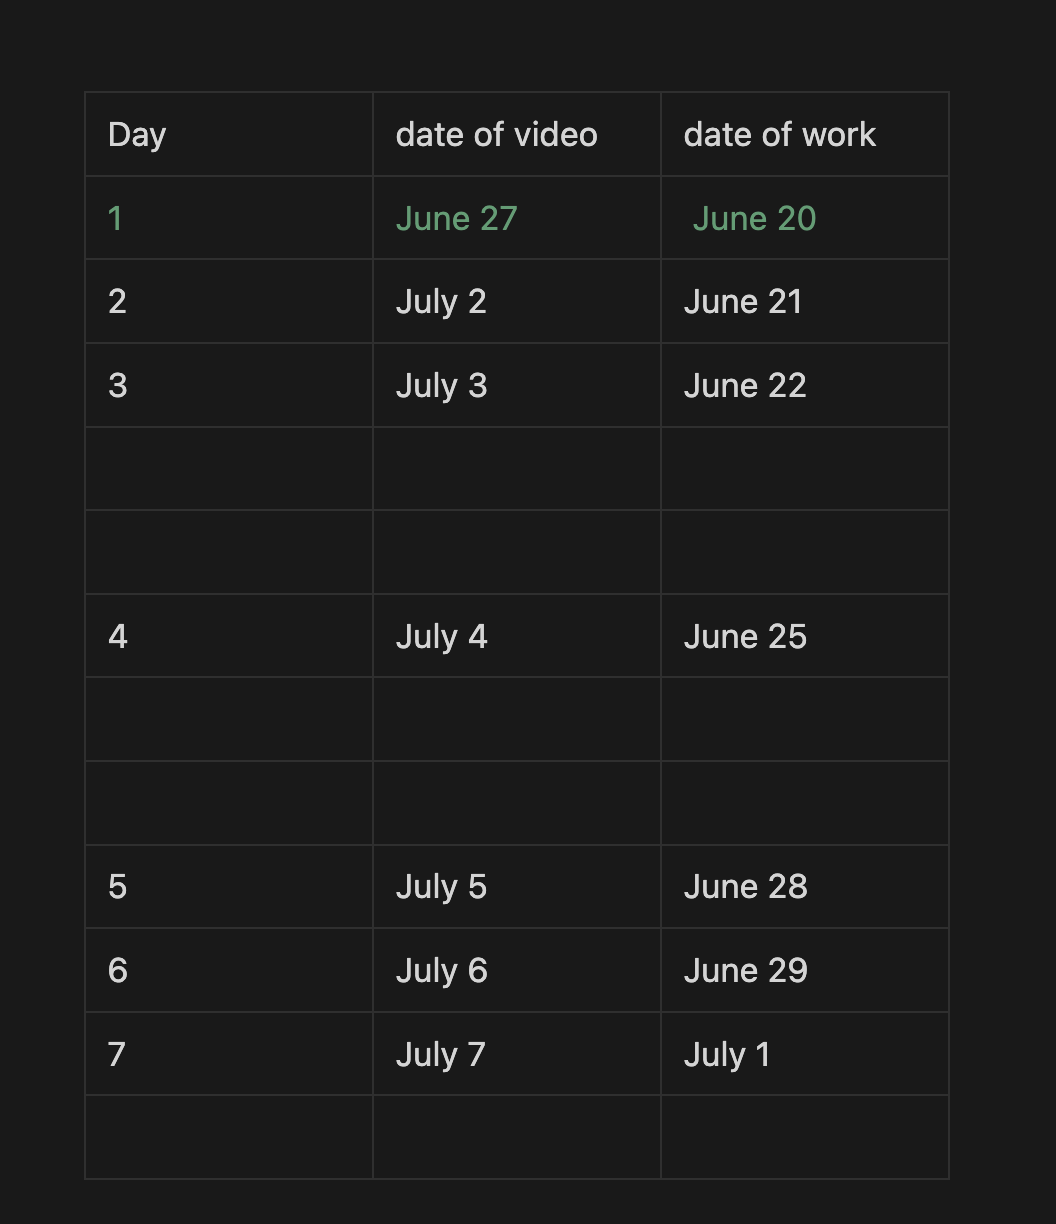Image resolution: width=1056 pixels, height=1224 pixels.
Task: Select the green "June 27" cell
Action: click(456, 219)
